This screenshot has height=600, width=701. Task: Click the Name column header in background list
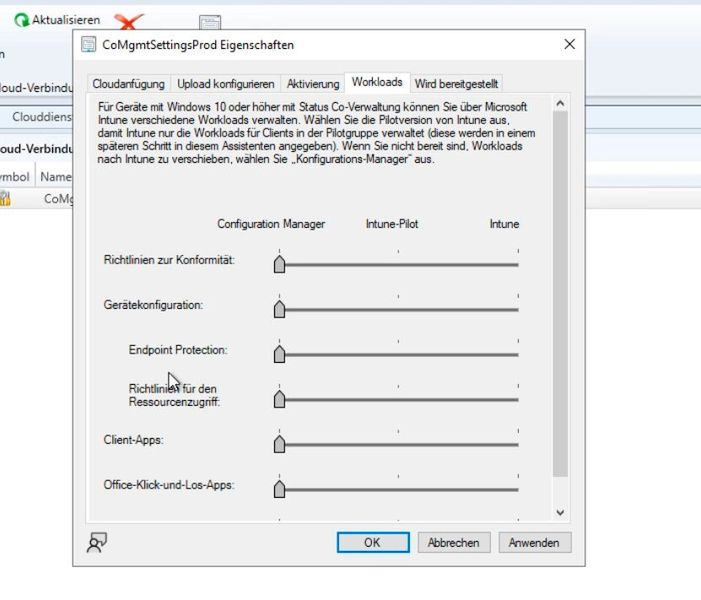(x=55, y=177)
